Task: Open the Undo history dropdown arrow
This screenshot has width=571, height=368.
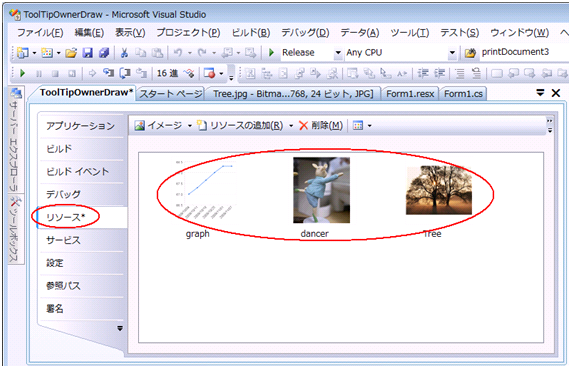Action: (190, 53)
